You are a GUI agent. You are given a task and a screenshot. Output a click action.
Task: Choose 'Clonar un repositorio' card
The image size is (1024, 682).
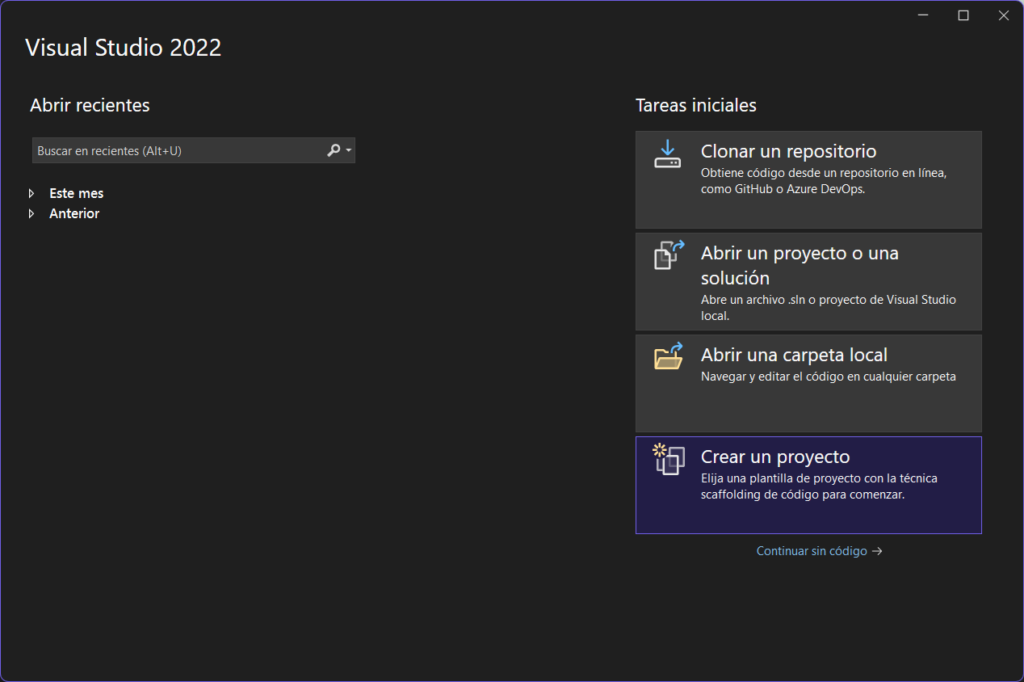point(808,180)
